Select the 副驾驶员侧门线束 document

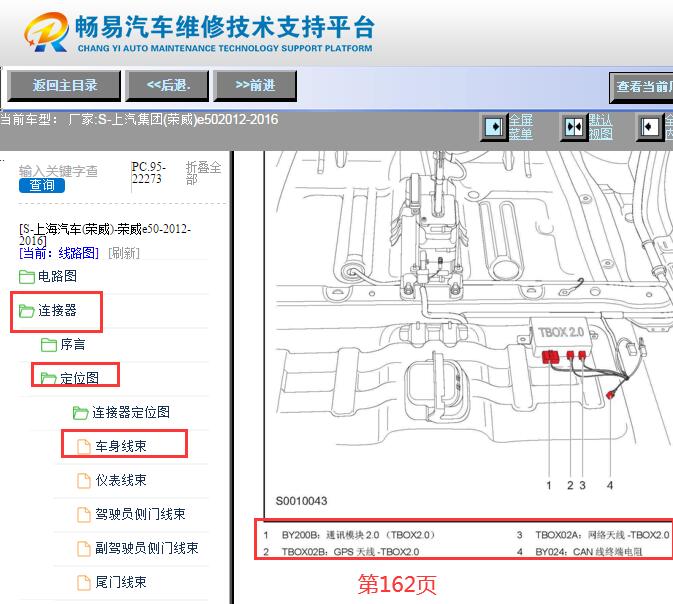(147, 548)
